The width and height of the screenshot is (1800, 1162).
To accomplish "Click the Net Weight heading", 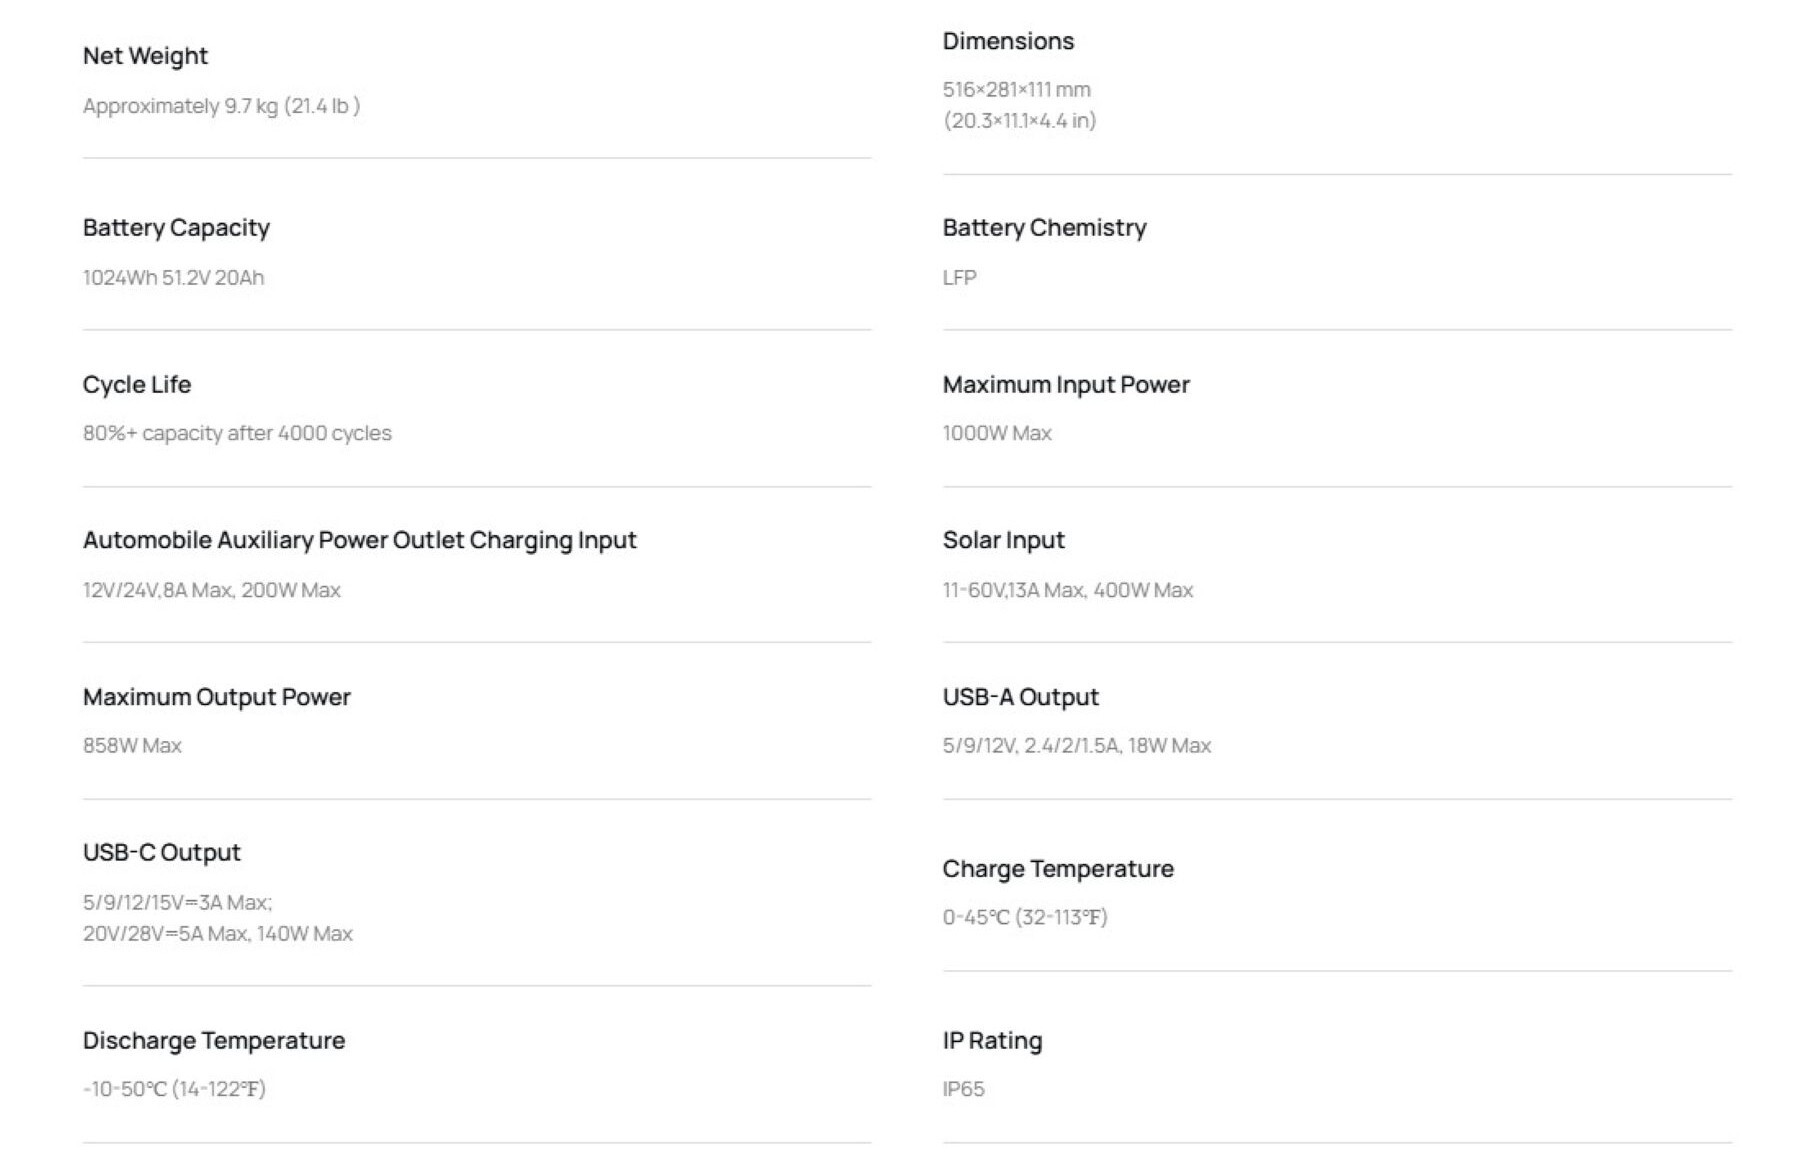I will [145, 56].
